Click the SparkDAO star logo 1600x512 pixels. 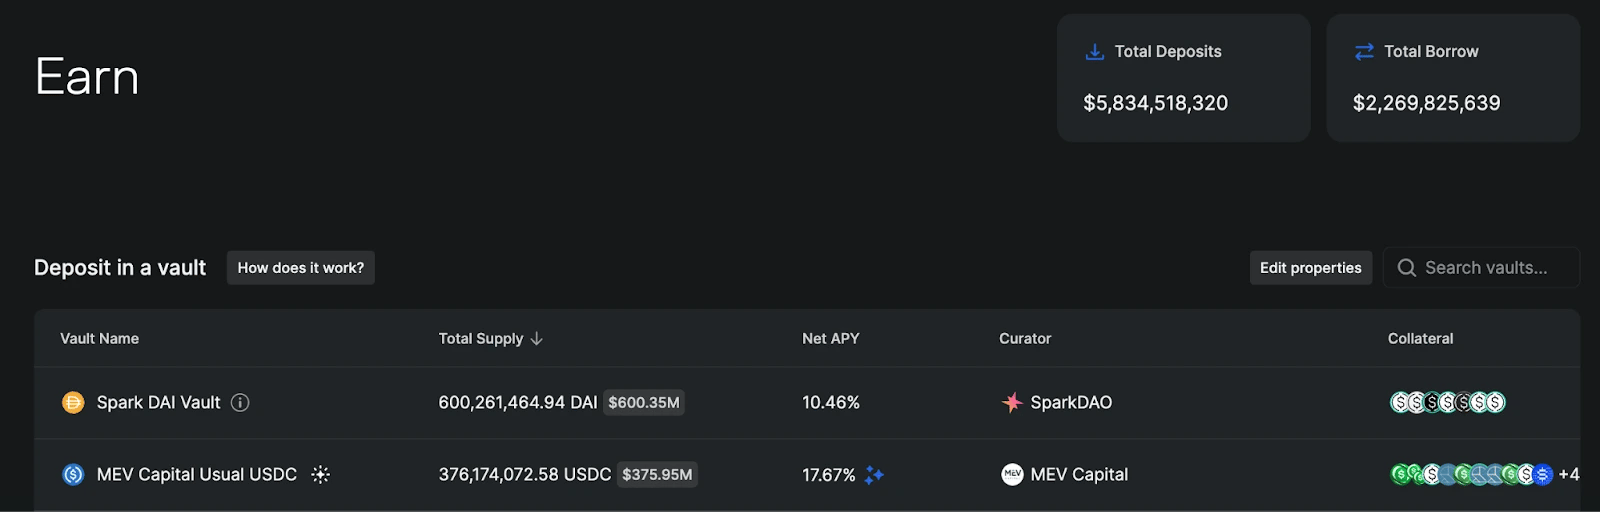[1012, 403]
